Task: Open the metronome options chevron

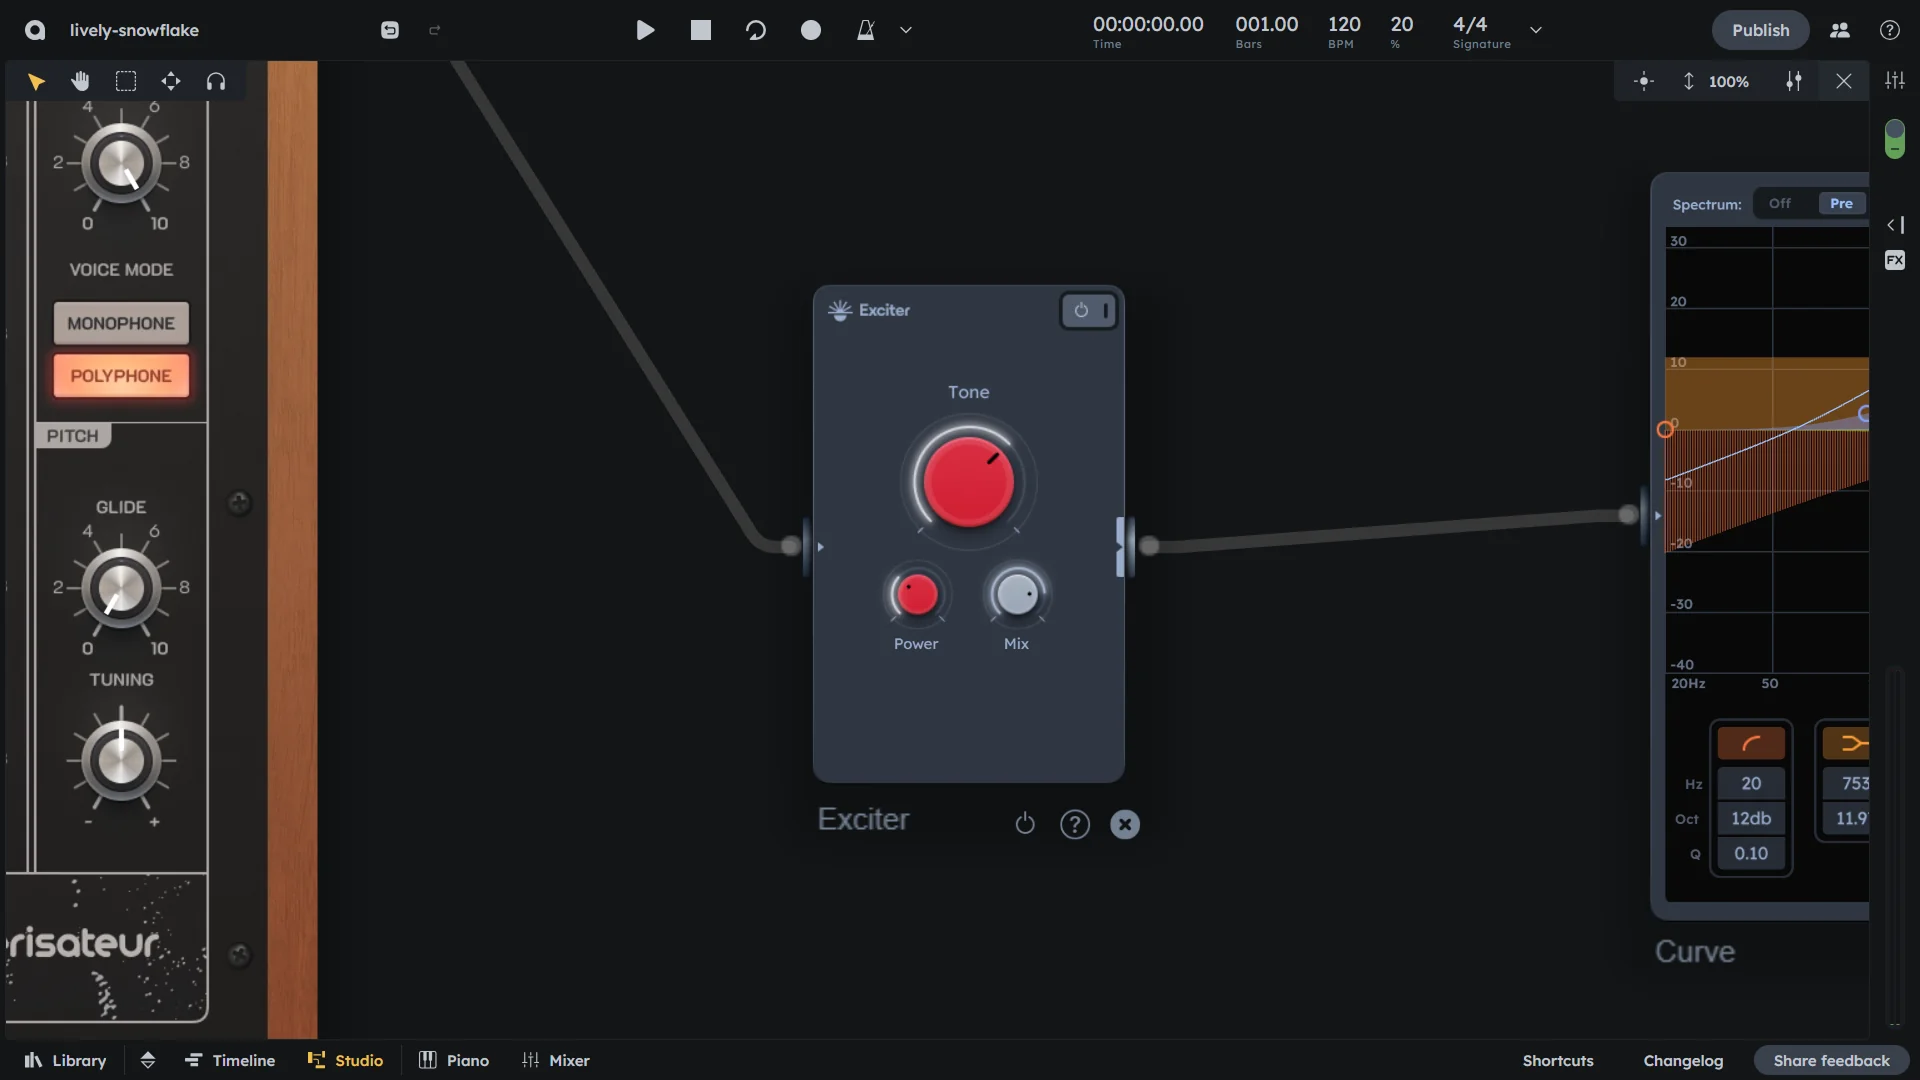Action: coord(905,30)
